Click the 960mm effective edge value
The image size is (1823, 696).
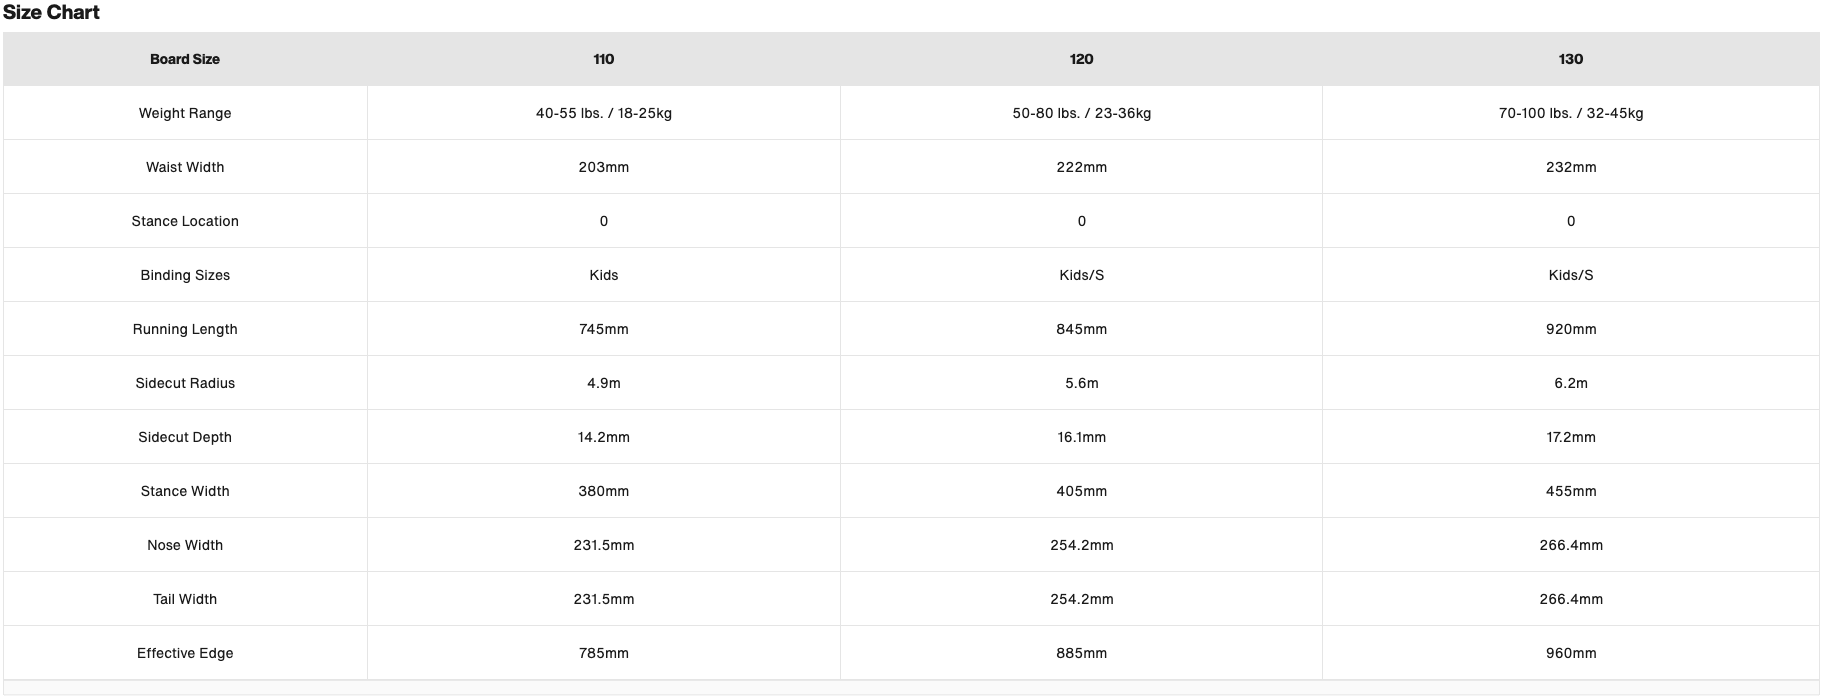1570,653
